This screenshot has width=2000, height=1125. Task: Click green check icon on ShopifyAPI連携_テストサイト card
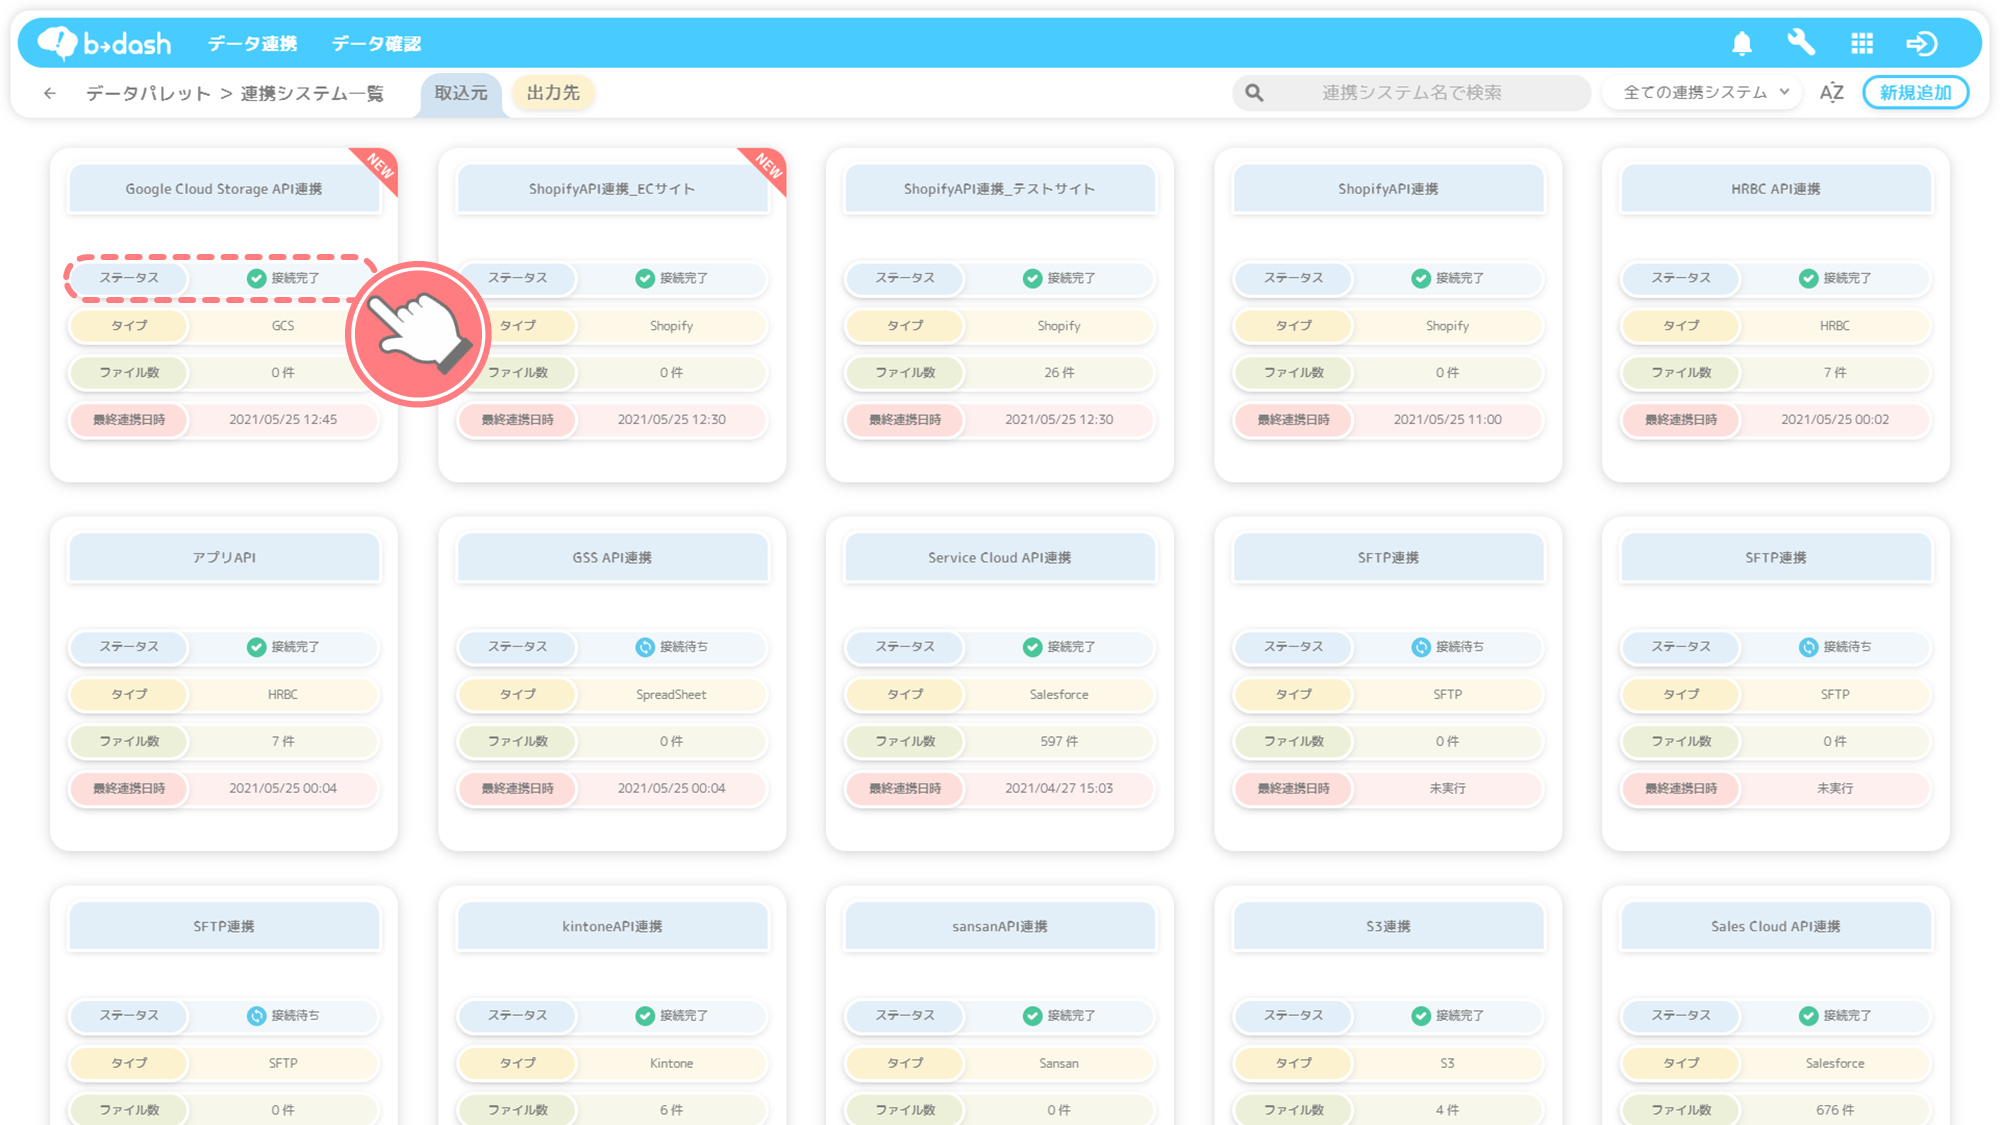pos(1033,278)
